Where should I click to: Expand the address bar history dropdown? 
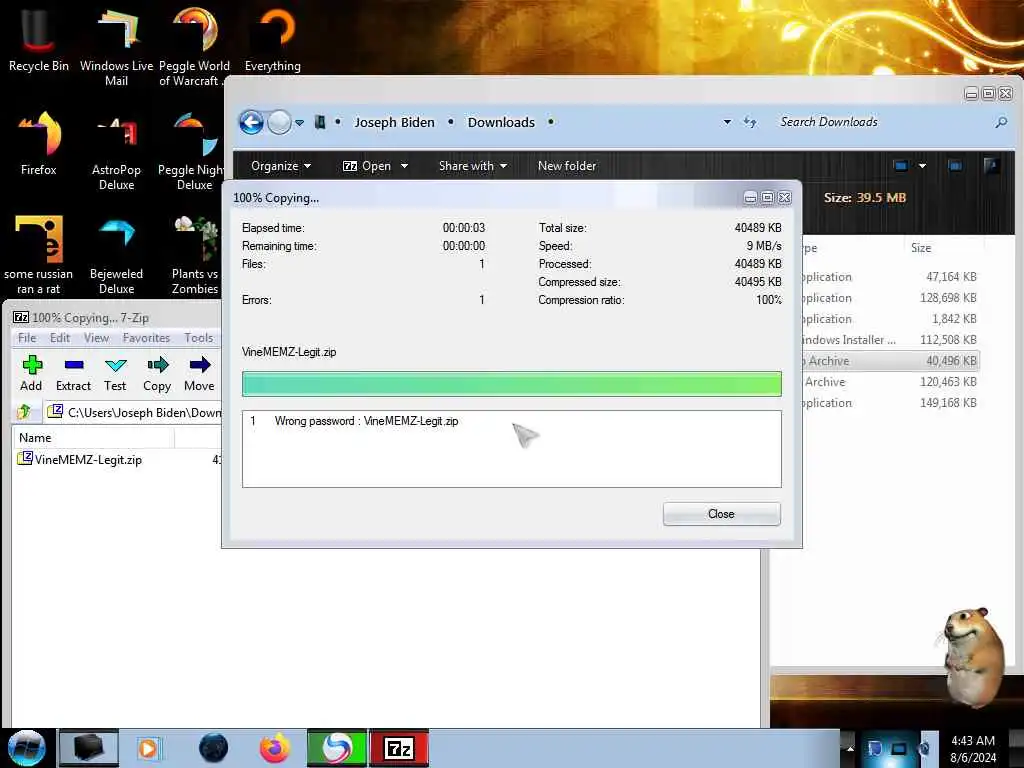tap(727, 122)
